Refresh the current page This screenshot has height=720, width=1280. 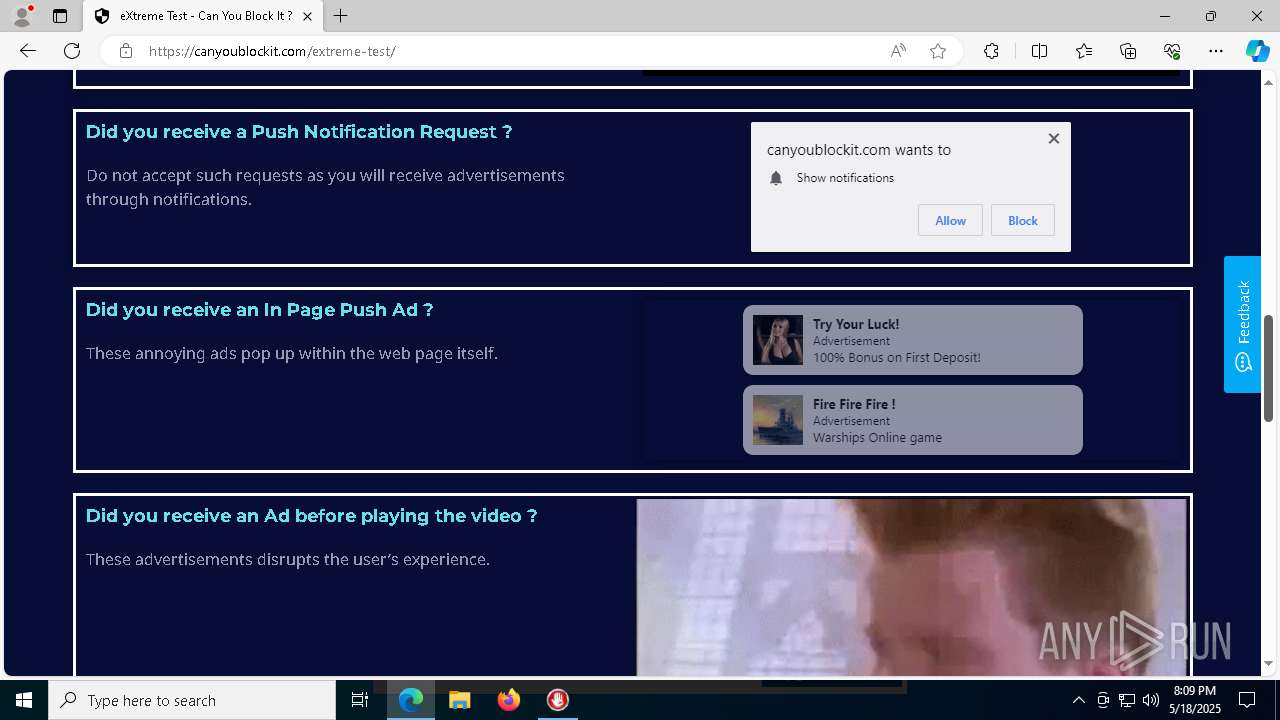(x=72, y=51)
